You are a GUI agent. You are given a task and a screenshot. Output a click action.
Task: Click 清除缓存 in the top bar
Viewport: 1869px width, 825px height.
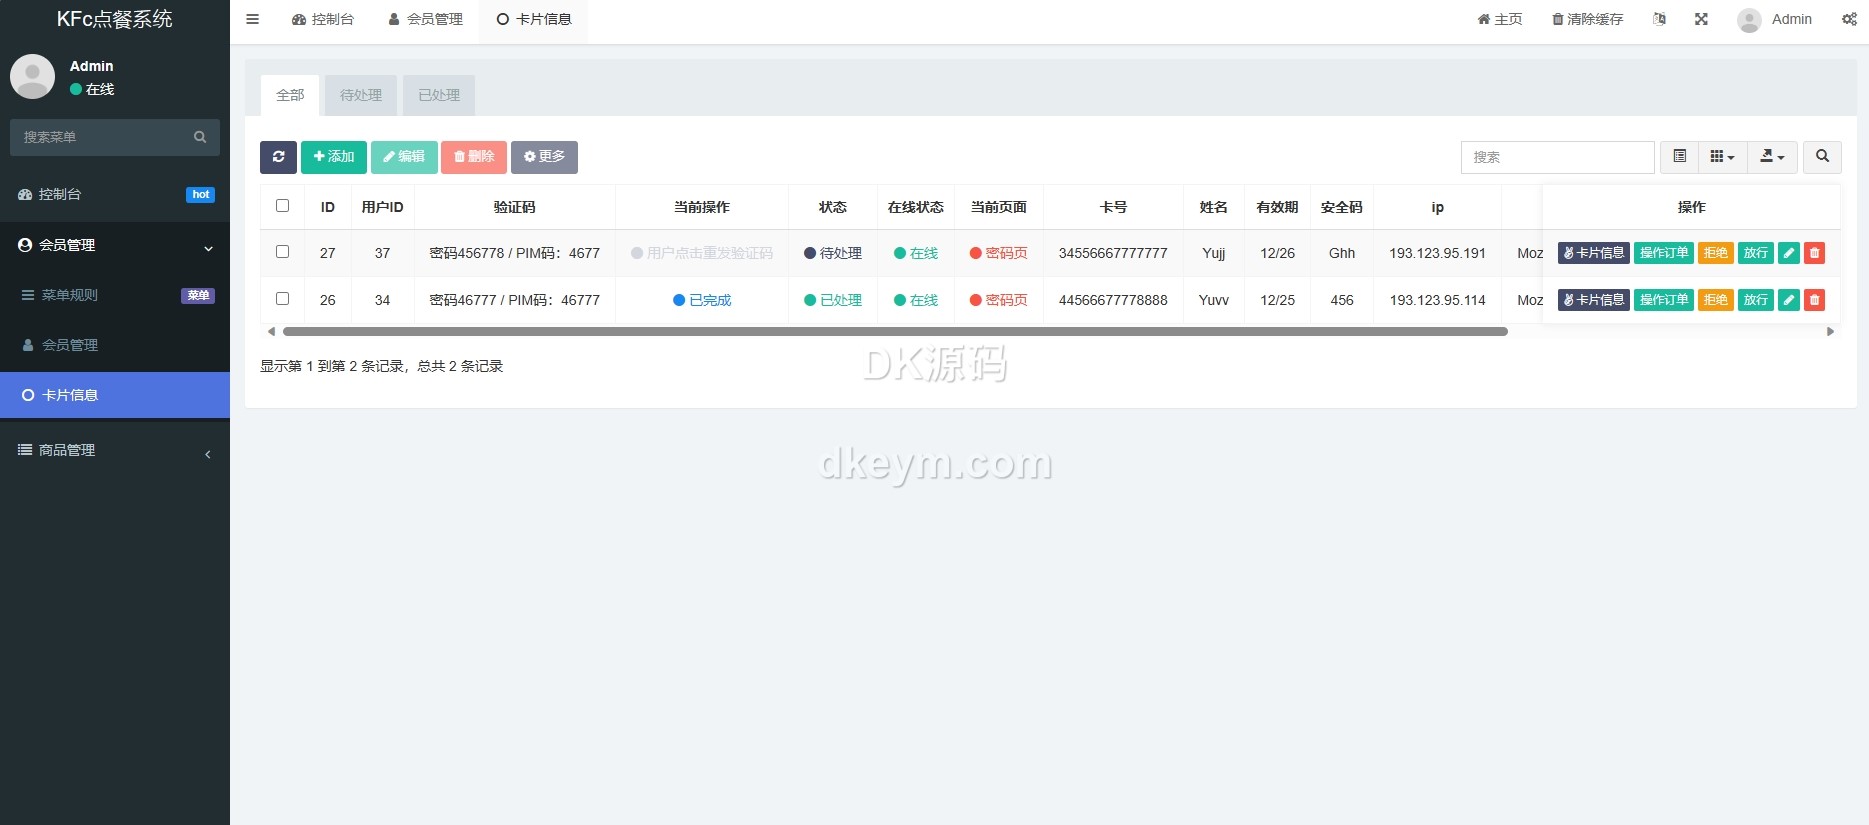(1587, 19)
